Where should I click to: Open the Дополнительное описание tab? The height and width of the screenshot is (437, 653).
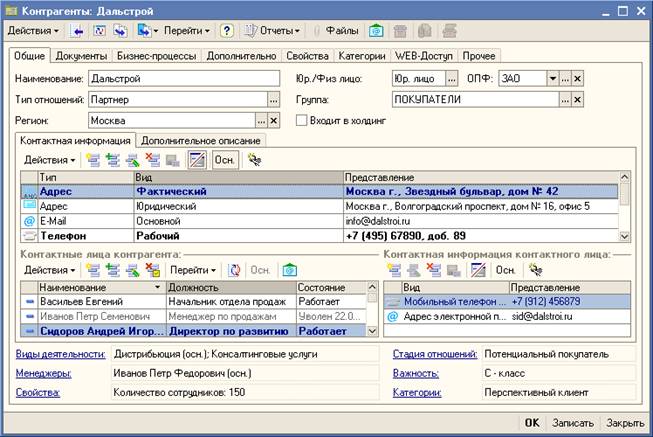[x=201, y=141]
